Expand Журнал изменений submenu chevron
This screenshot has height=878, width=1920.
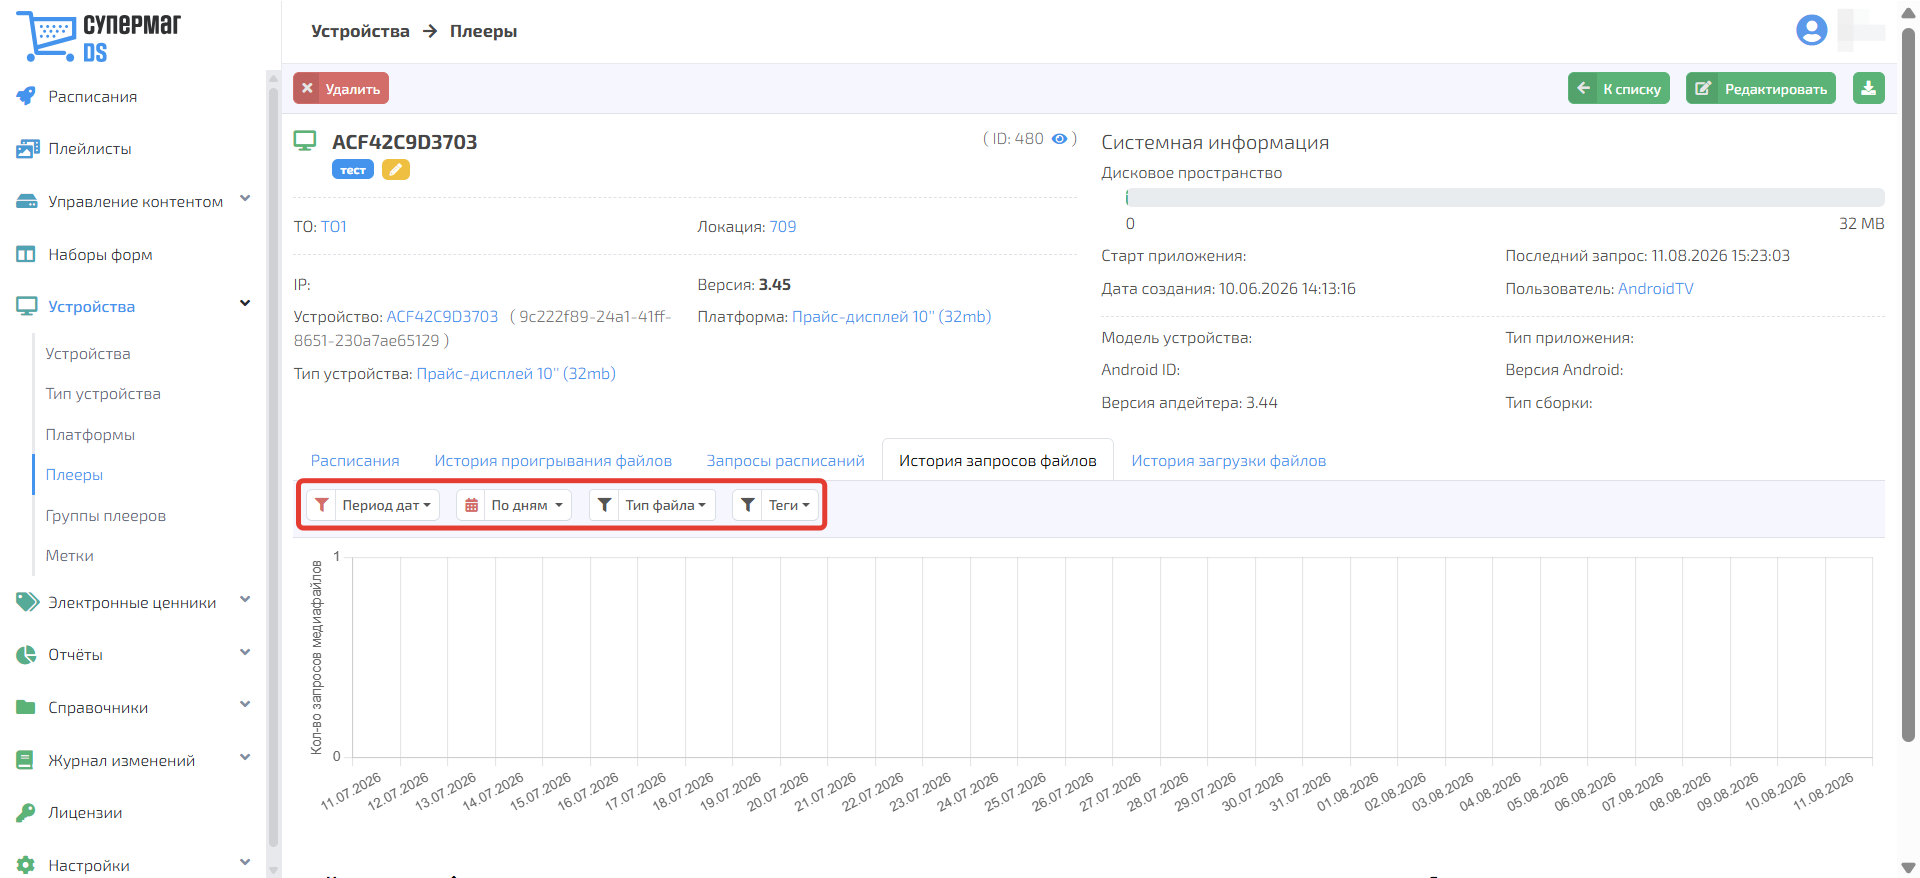click(x=245, y=758)
